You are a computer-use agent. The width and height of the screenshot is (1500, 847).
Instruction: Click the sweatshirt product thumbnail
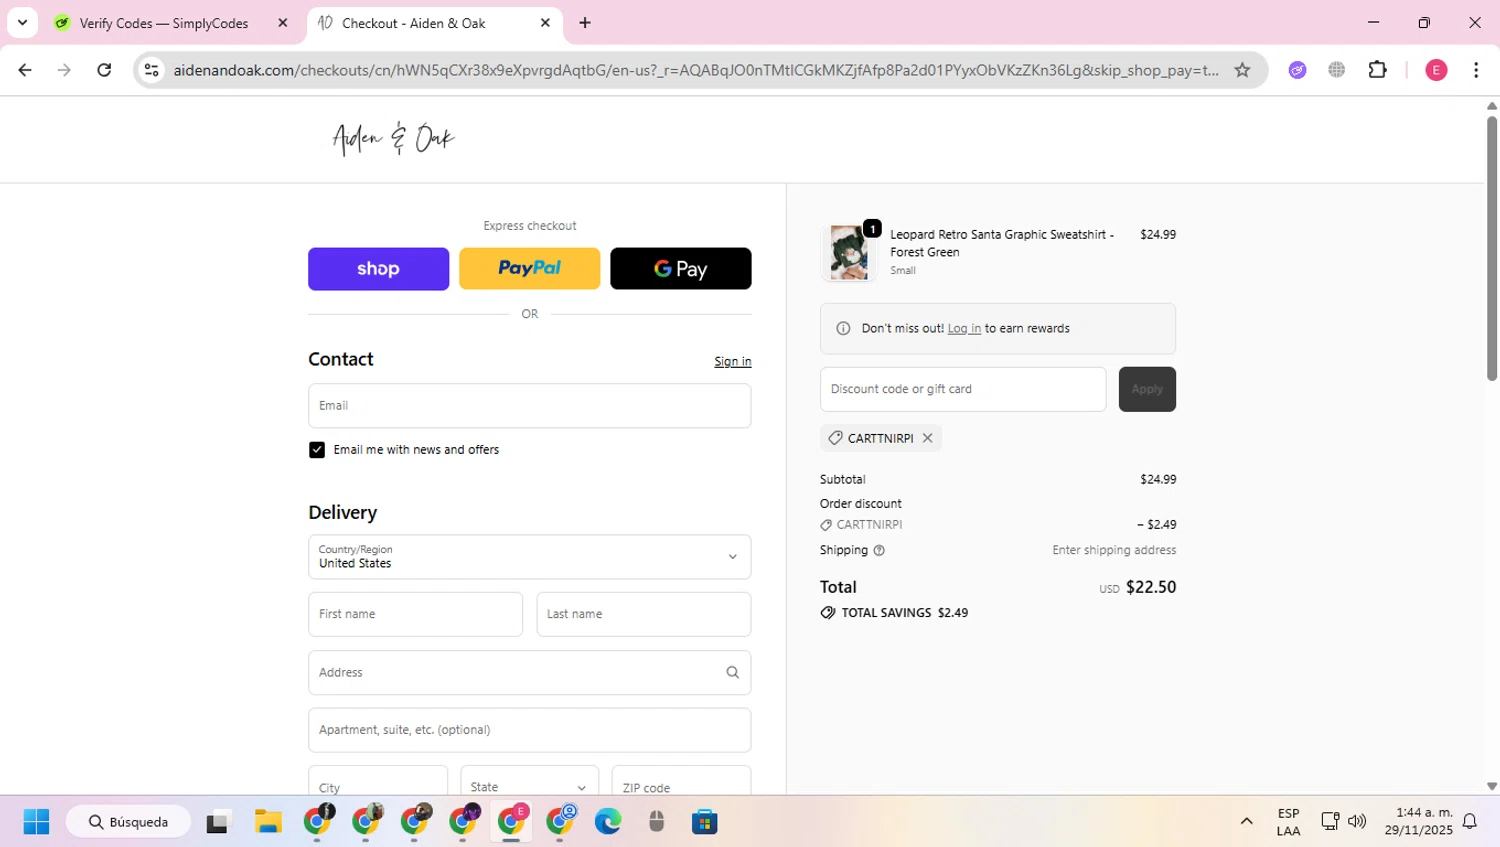(849, 252)
